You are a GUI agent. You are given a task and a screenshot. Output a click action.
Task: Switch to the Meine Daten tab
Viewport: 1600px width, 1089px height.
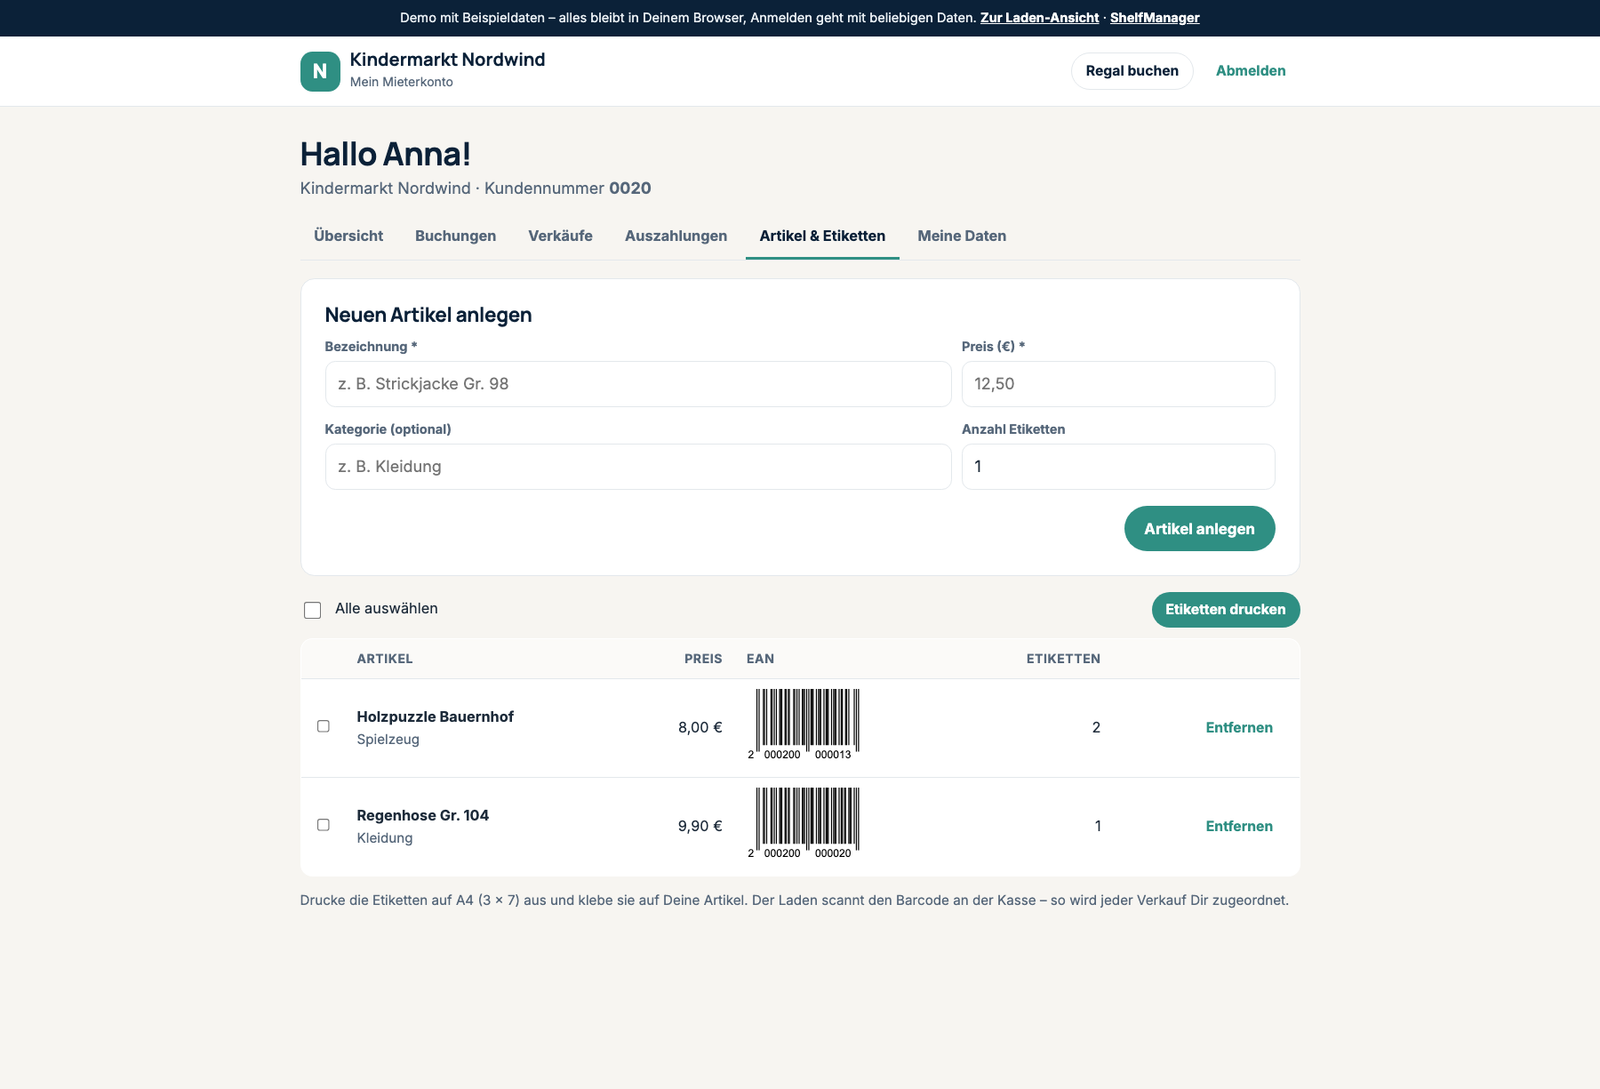pyautogui.click(x=962, y=236)
